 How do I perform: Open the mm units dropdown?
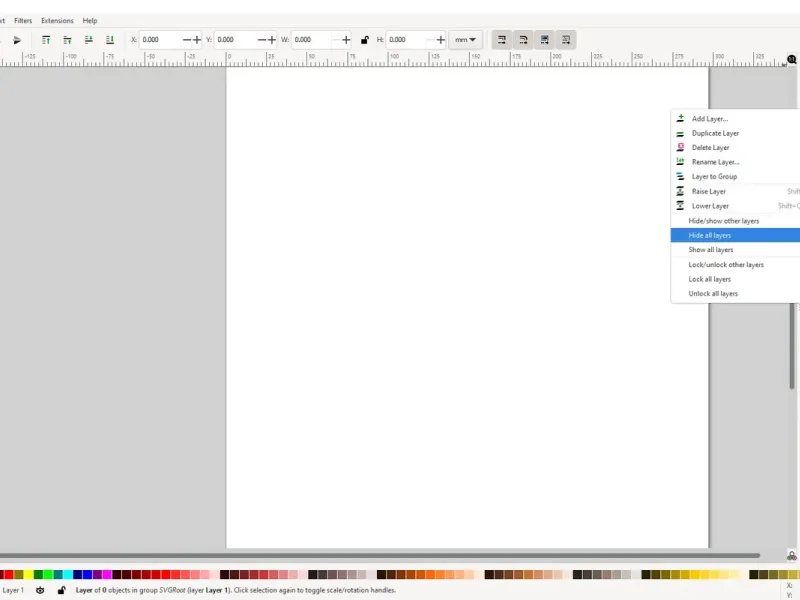pyautogui.click(x=465, y=40)
